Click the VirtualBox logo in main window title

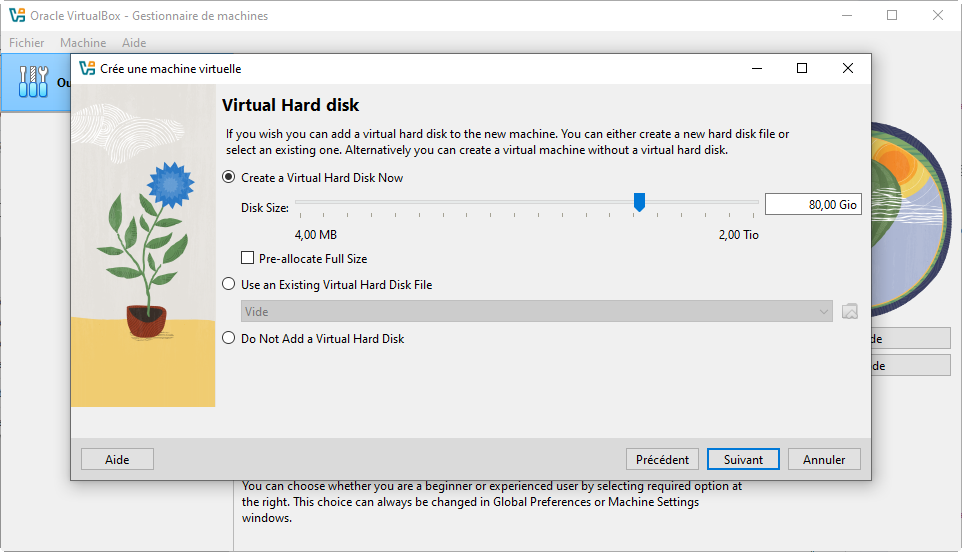[16, 16]
